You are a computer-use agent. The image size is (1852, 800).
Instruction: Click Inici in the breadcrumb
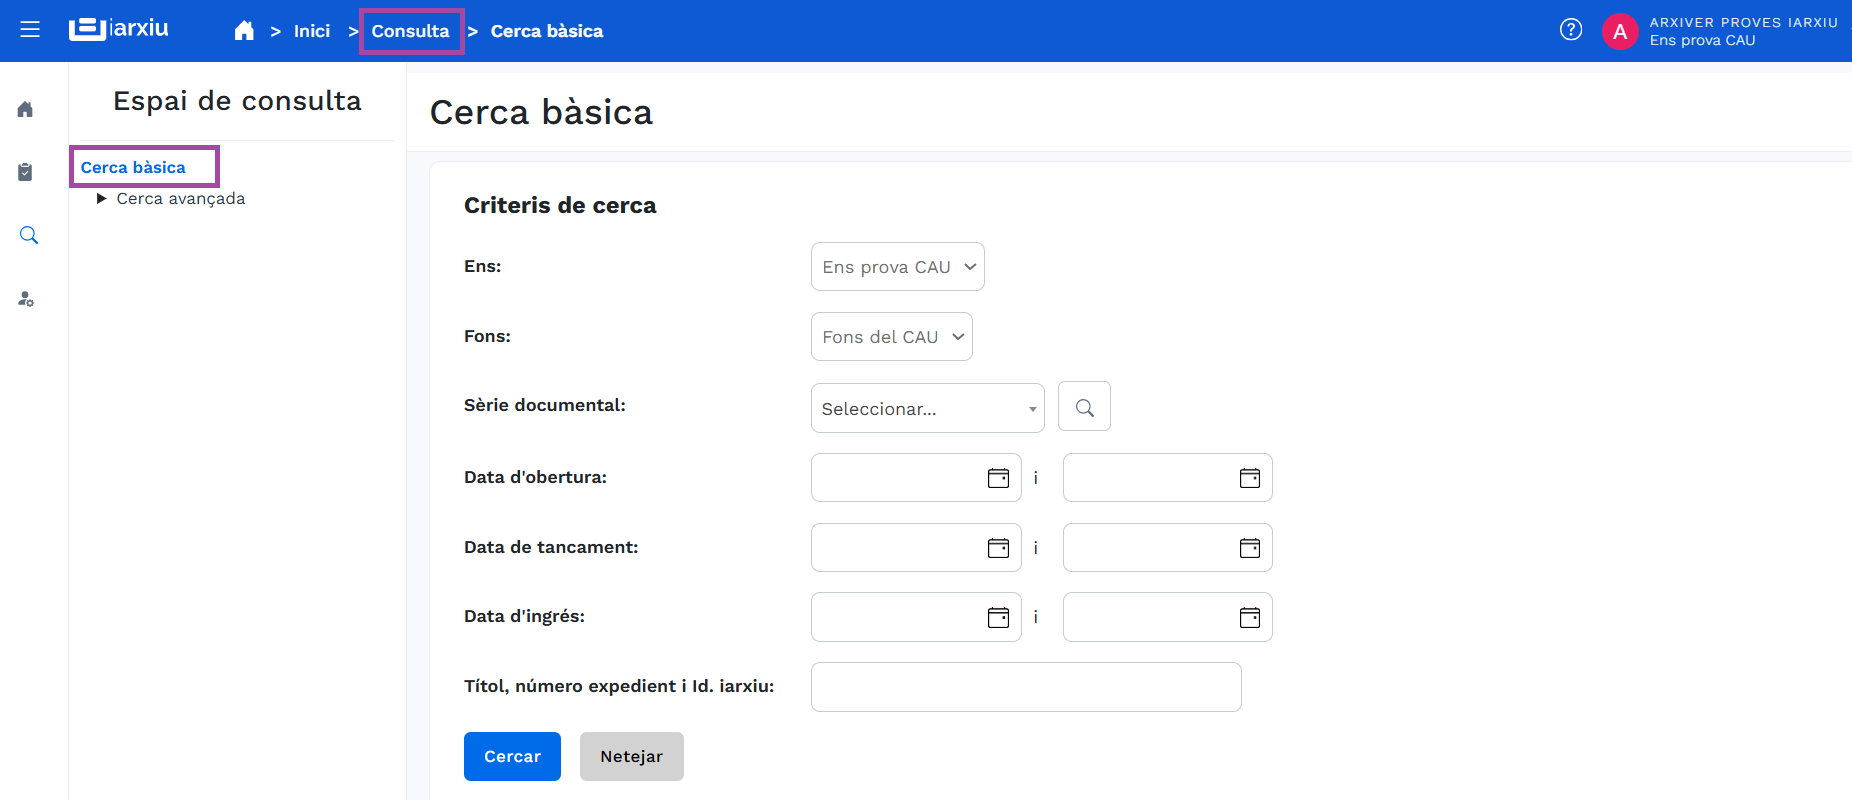tap(312, 31)
